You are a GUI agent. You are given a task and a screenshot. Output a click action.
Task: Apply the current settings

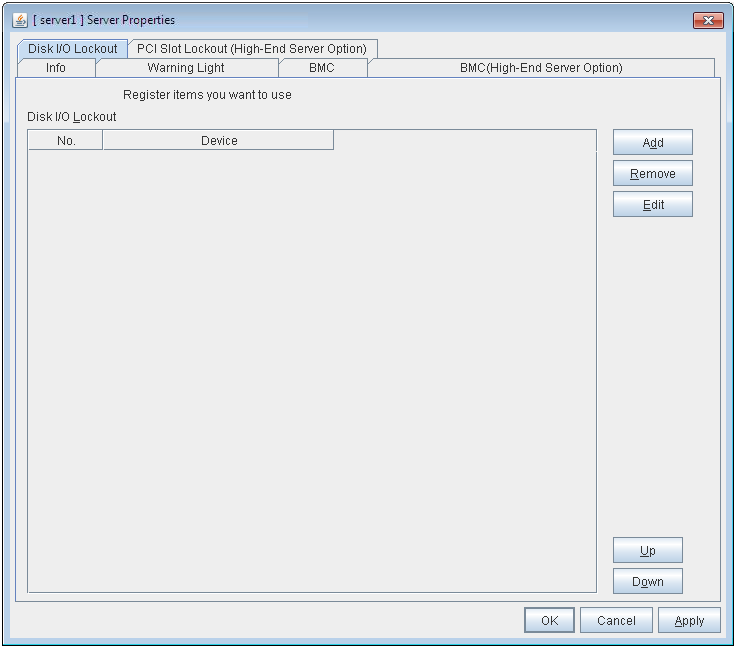tap(689, 620)
